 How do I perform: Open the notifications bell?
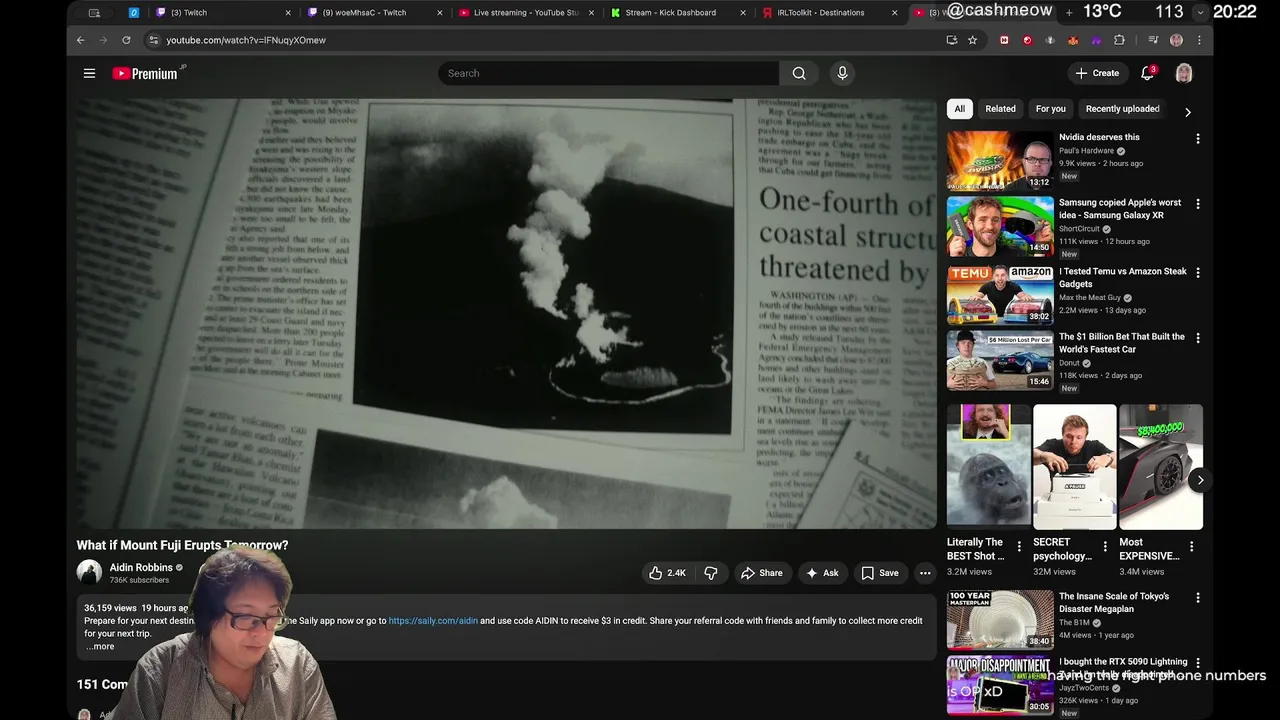tap(1148, 73)
